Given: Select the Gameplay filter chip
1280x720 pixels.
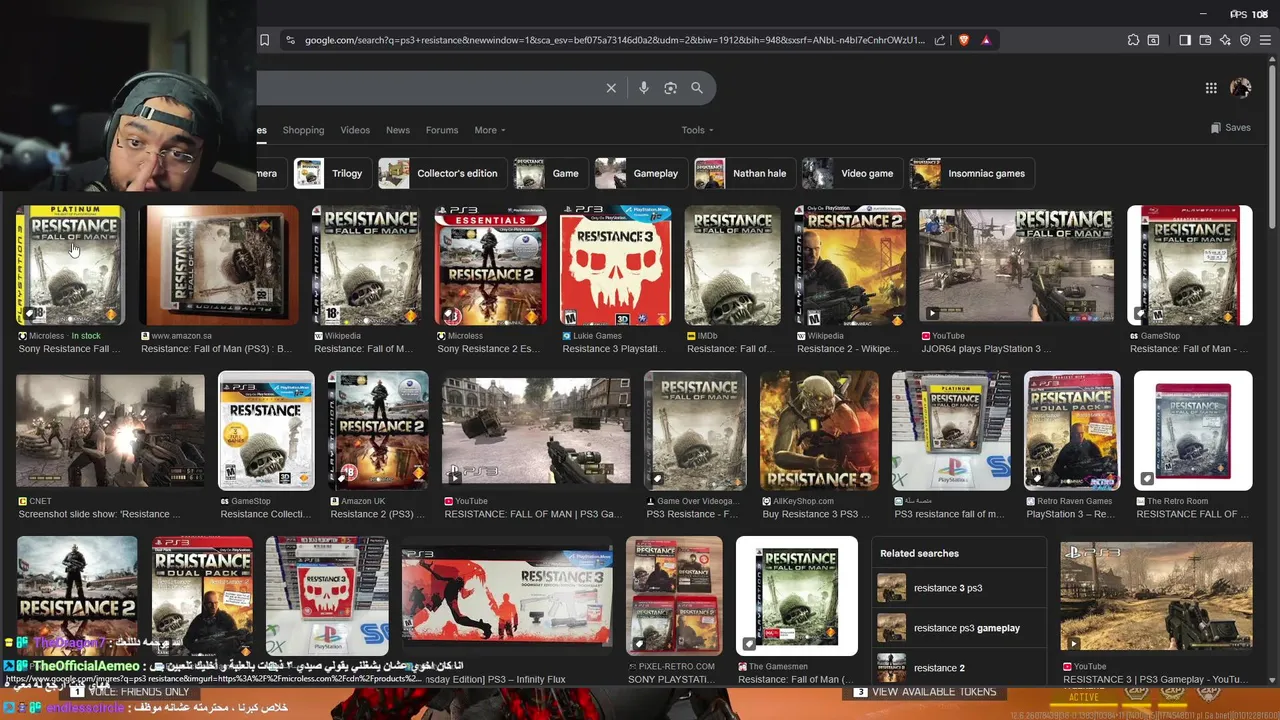Looking at the screenshot, I should tap(640, 173).
